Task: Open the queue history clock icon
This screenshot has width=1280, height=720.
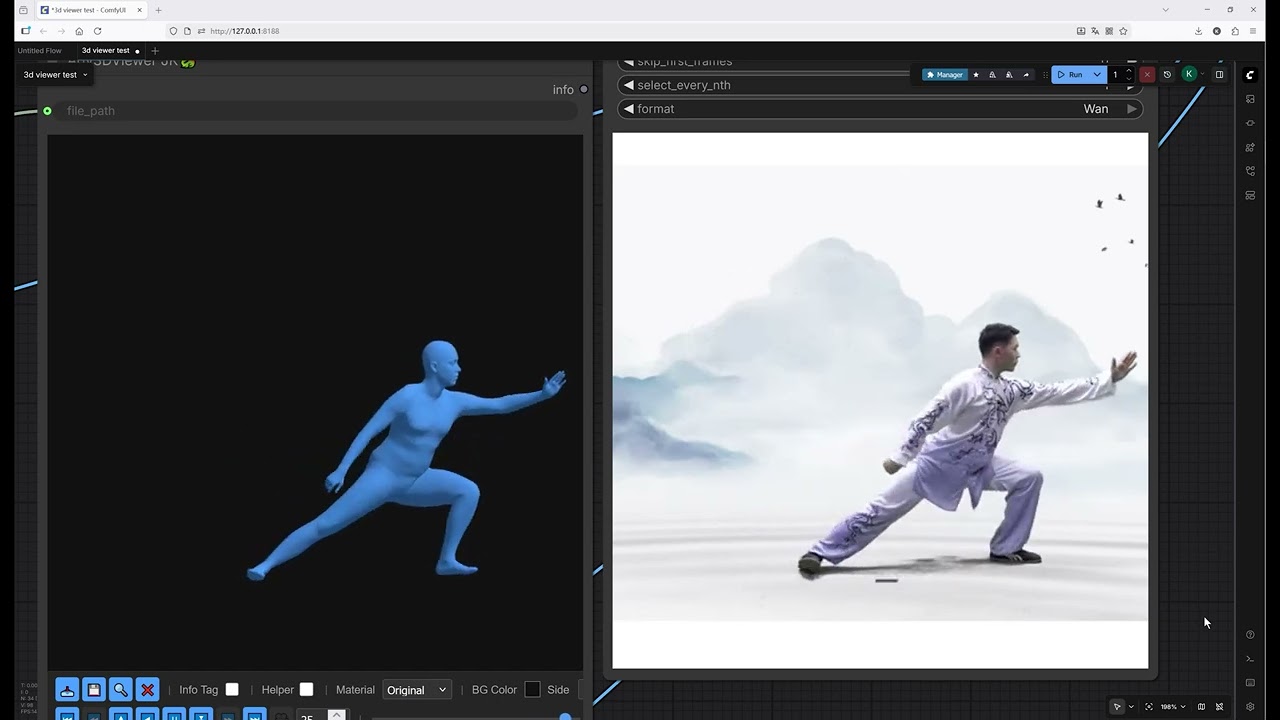Action: click(1167, 75)
